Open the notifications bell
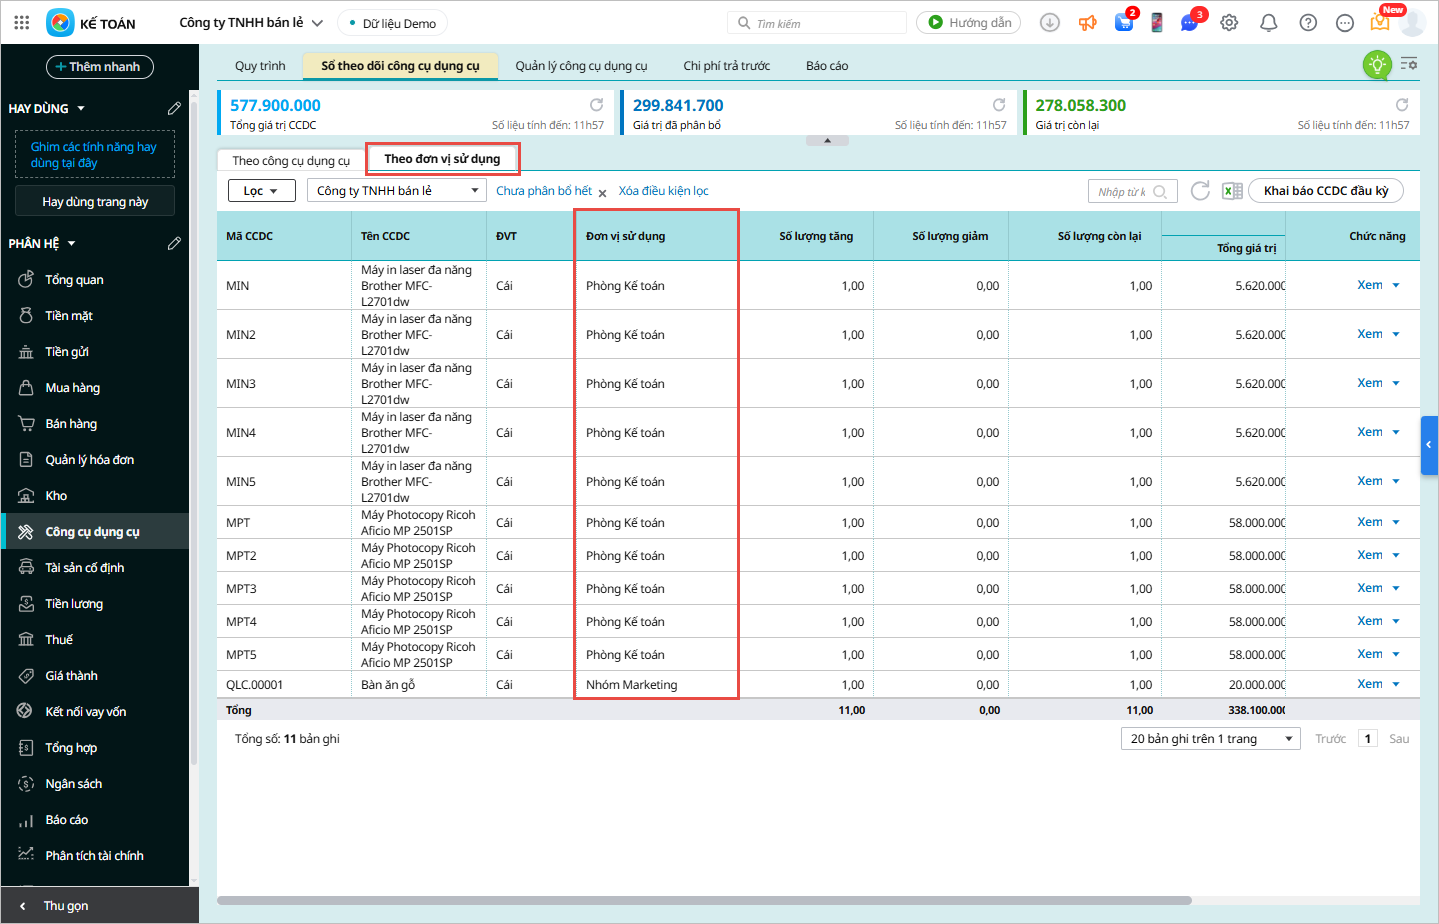 pyautogui.click(x=1268, y=23)
